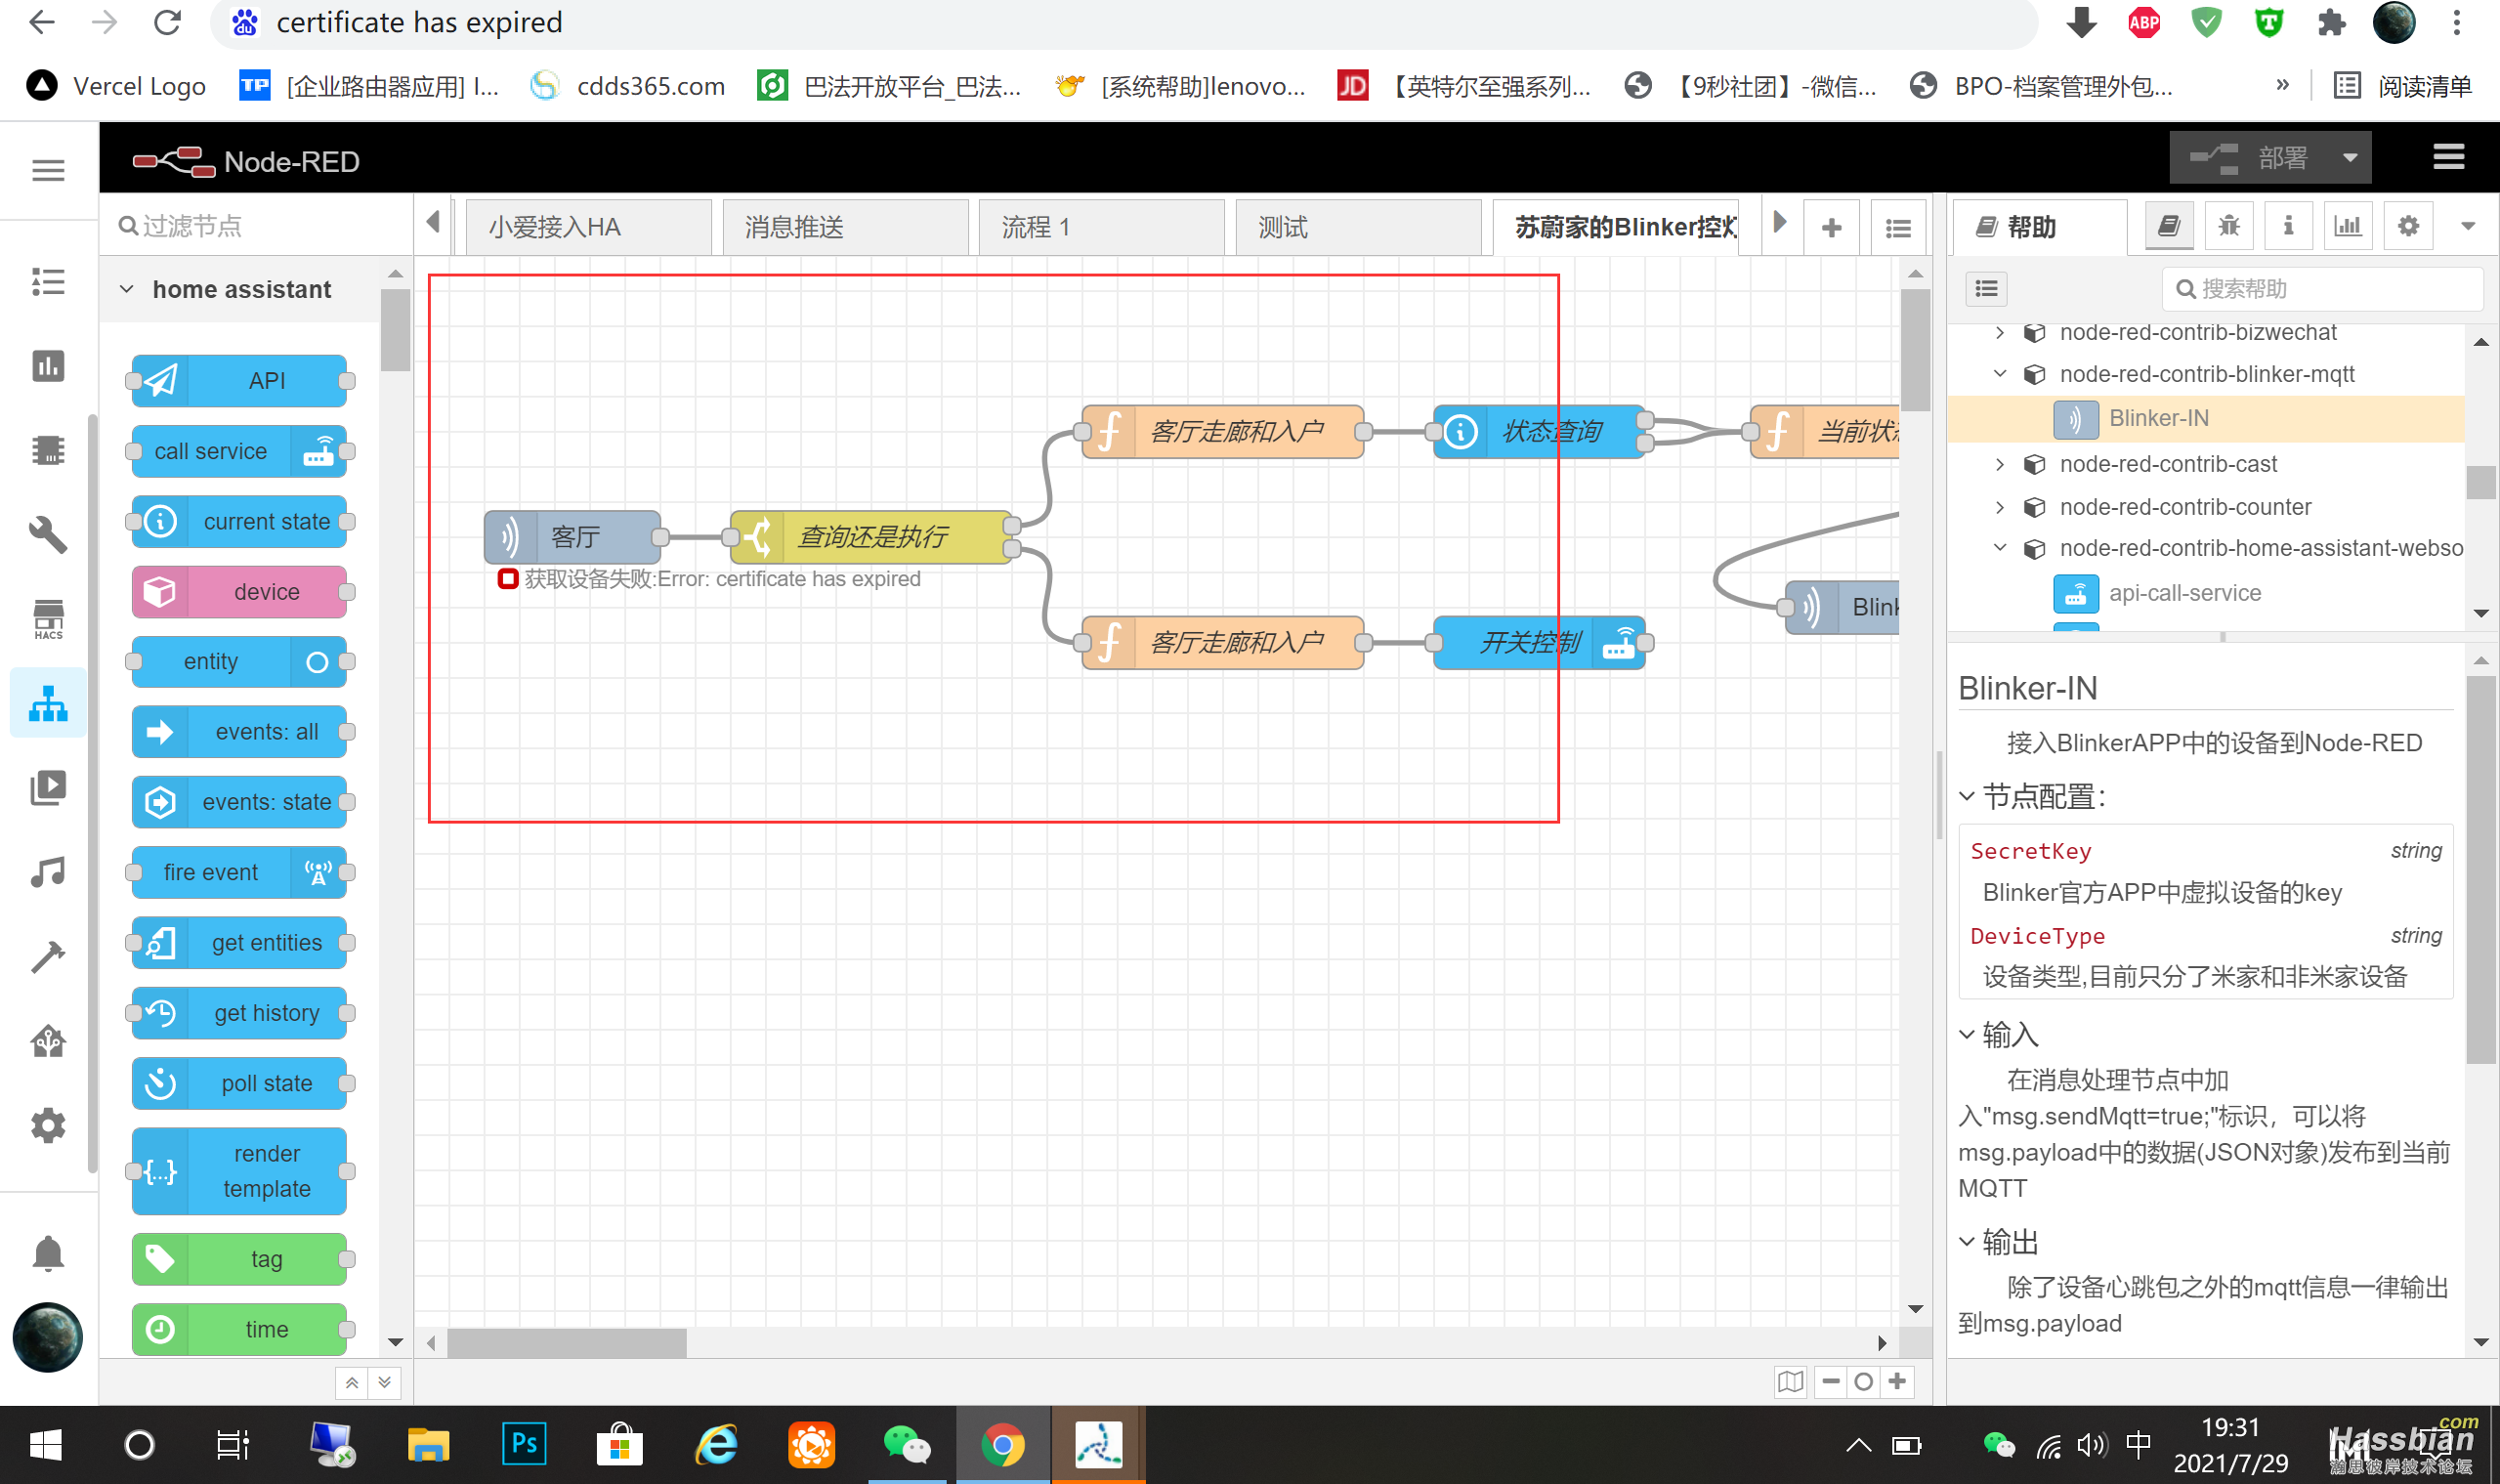
Task: Open the user profile avatar in sidebar
Action: [48, 1337]
